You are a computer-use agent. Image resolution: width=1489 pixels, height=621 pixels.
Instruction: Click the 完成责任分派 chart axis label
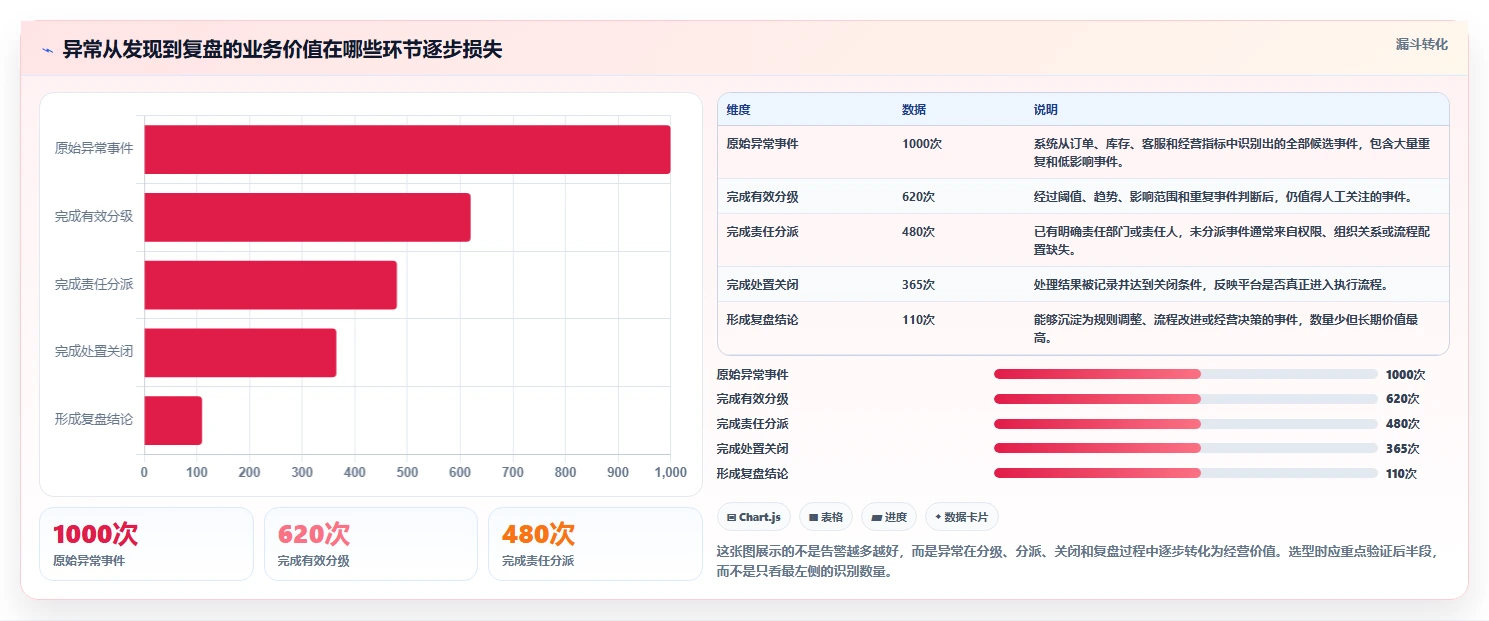tap(94, 285)
